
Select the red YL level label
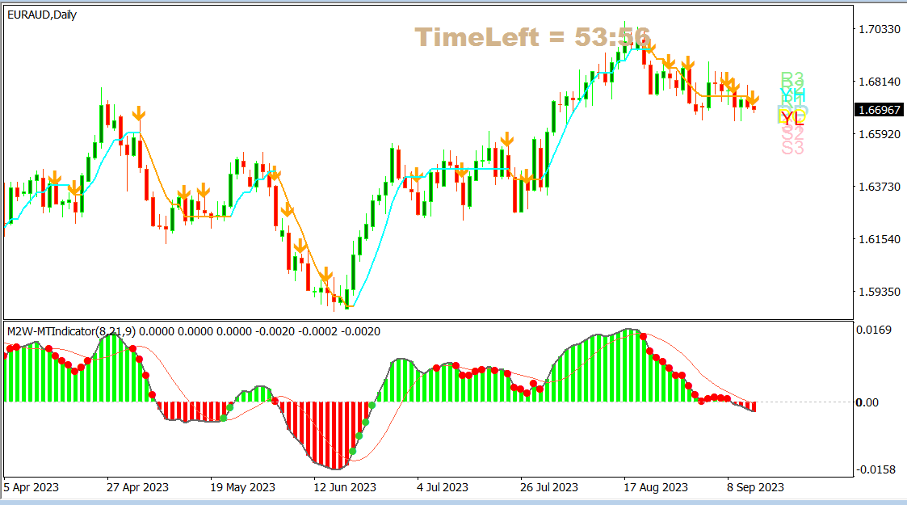point(793,118)
